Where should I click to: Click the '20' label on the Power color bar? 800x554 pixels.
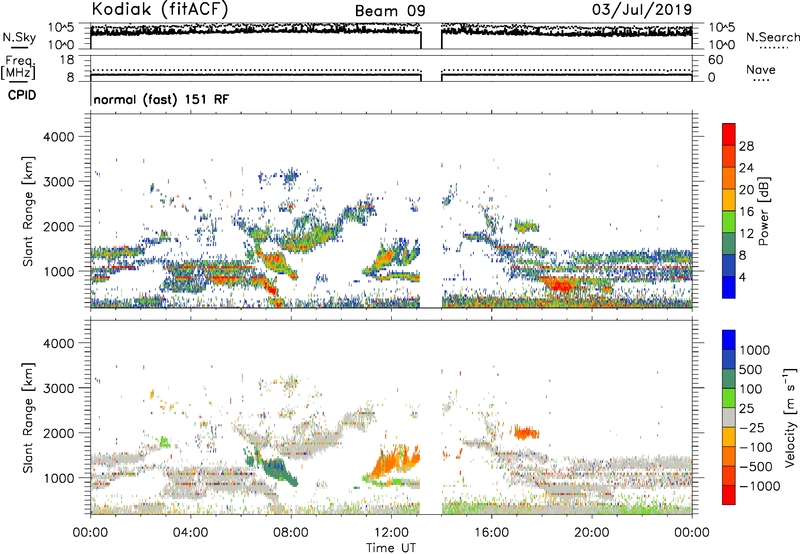(746, 190)
